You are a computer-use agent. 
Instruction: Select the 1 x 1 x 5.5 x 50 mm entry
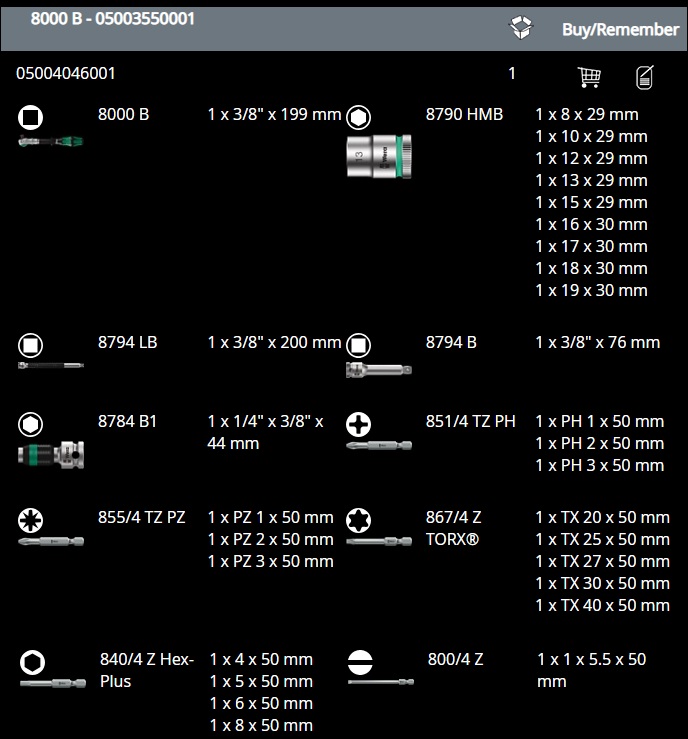pyautogui.click(x=592, y=670)
